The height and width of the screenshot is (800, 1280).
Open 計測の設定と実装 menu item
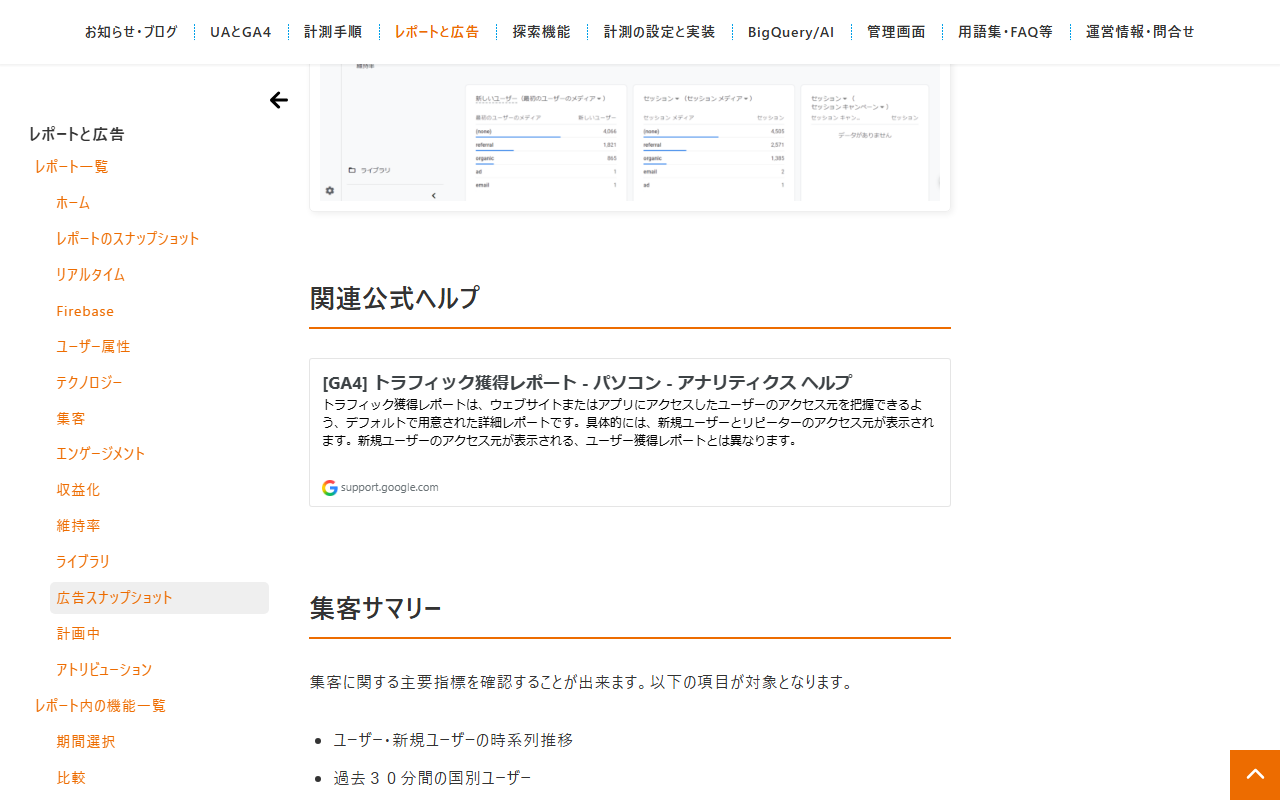tap(660, 32)
